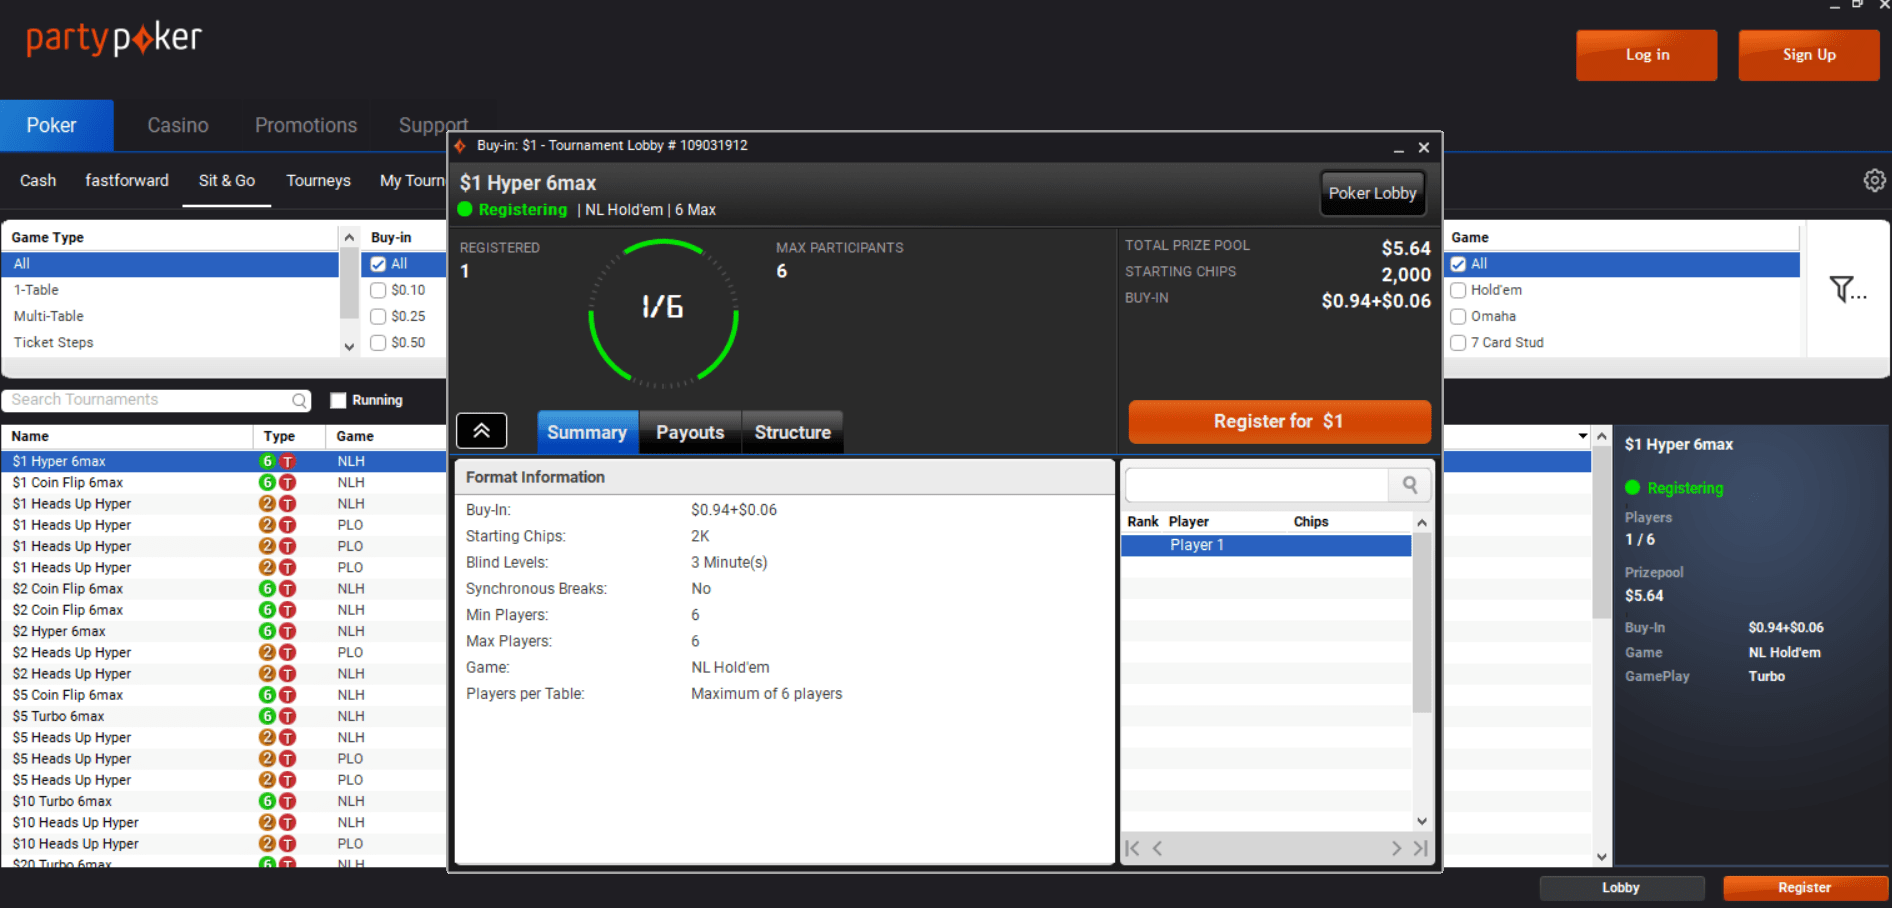
Task: Switch to fastforward tab
Action: [127, 180]
